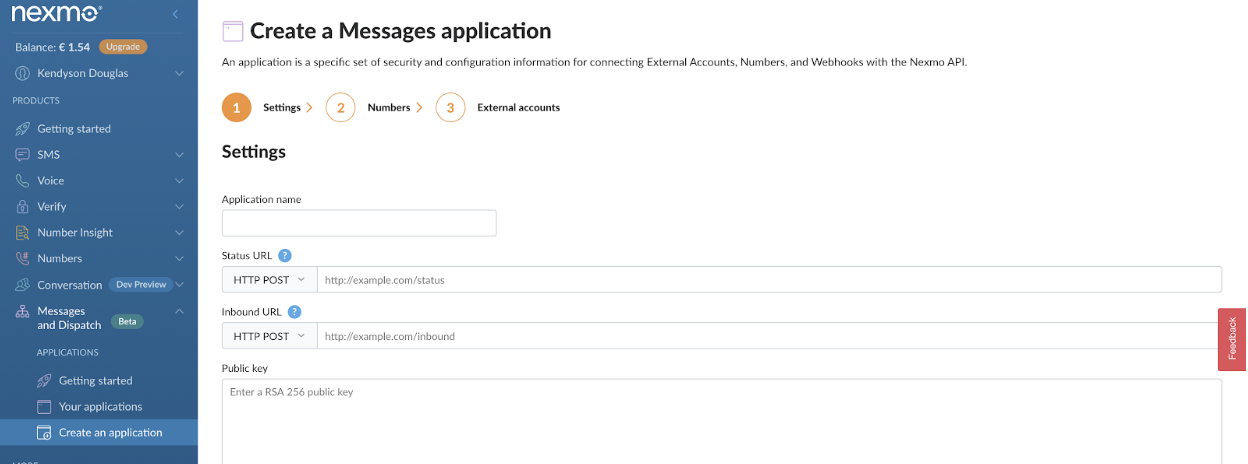1248x464 pixels.
Task: Click the Conversation people icon
Action: [x=21, y=285]
